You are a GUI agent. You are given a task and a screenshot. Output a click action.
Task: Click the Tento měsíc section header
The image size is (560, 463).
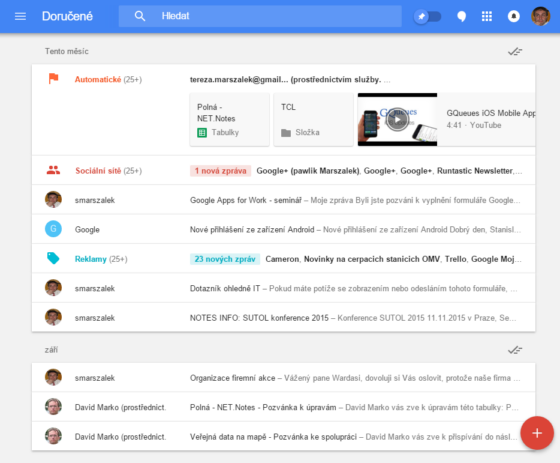66,51
